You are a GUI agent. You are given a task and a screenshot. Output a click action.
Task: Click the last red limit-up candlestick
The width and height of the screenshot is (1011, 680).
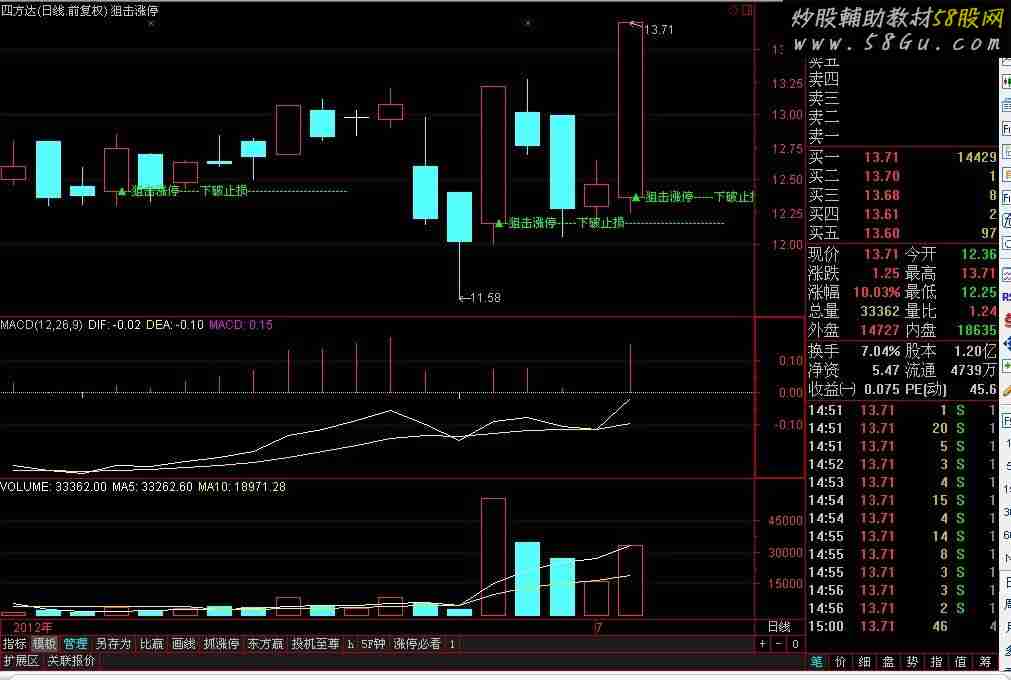(630, 110)
